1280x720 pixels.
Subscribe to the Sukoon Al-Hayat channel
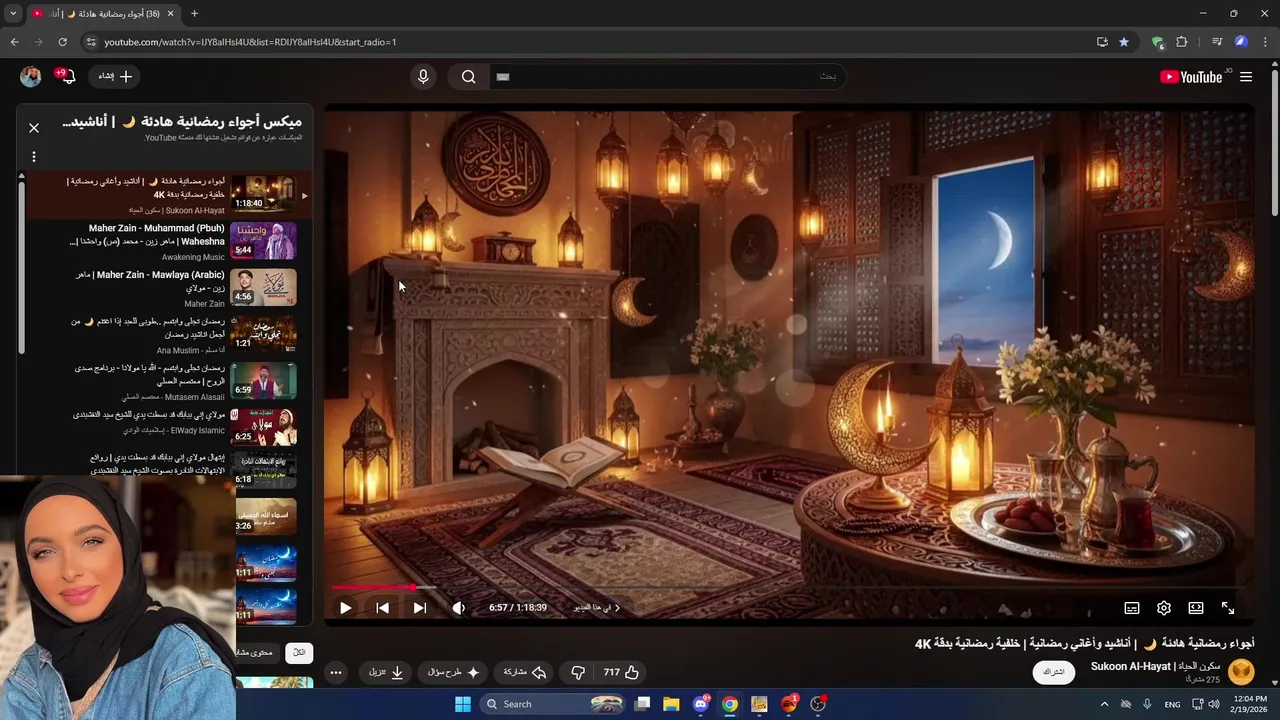(x=1054, y=672)
